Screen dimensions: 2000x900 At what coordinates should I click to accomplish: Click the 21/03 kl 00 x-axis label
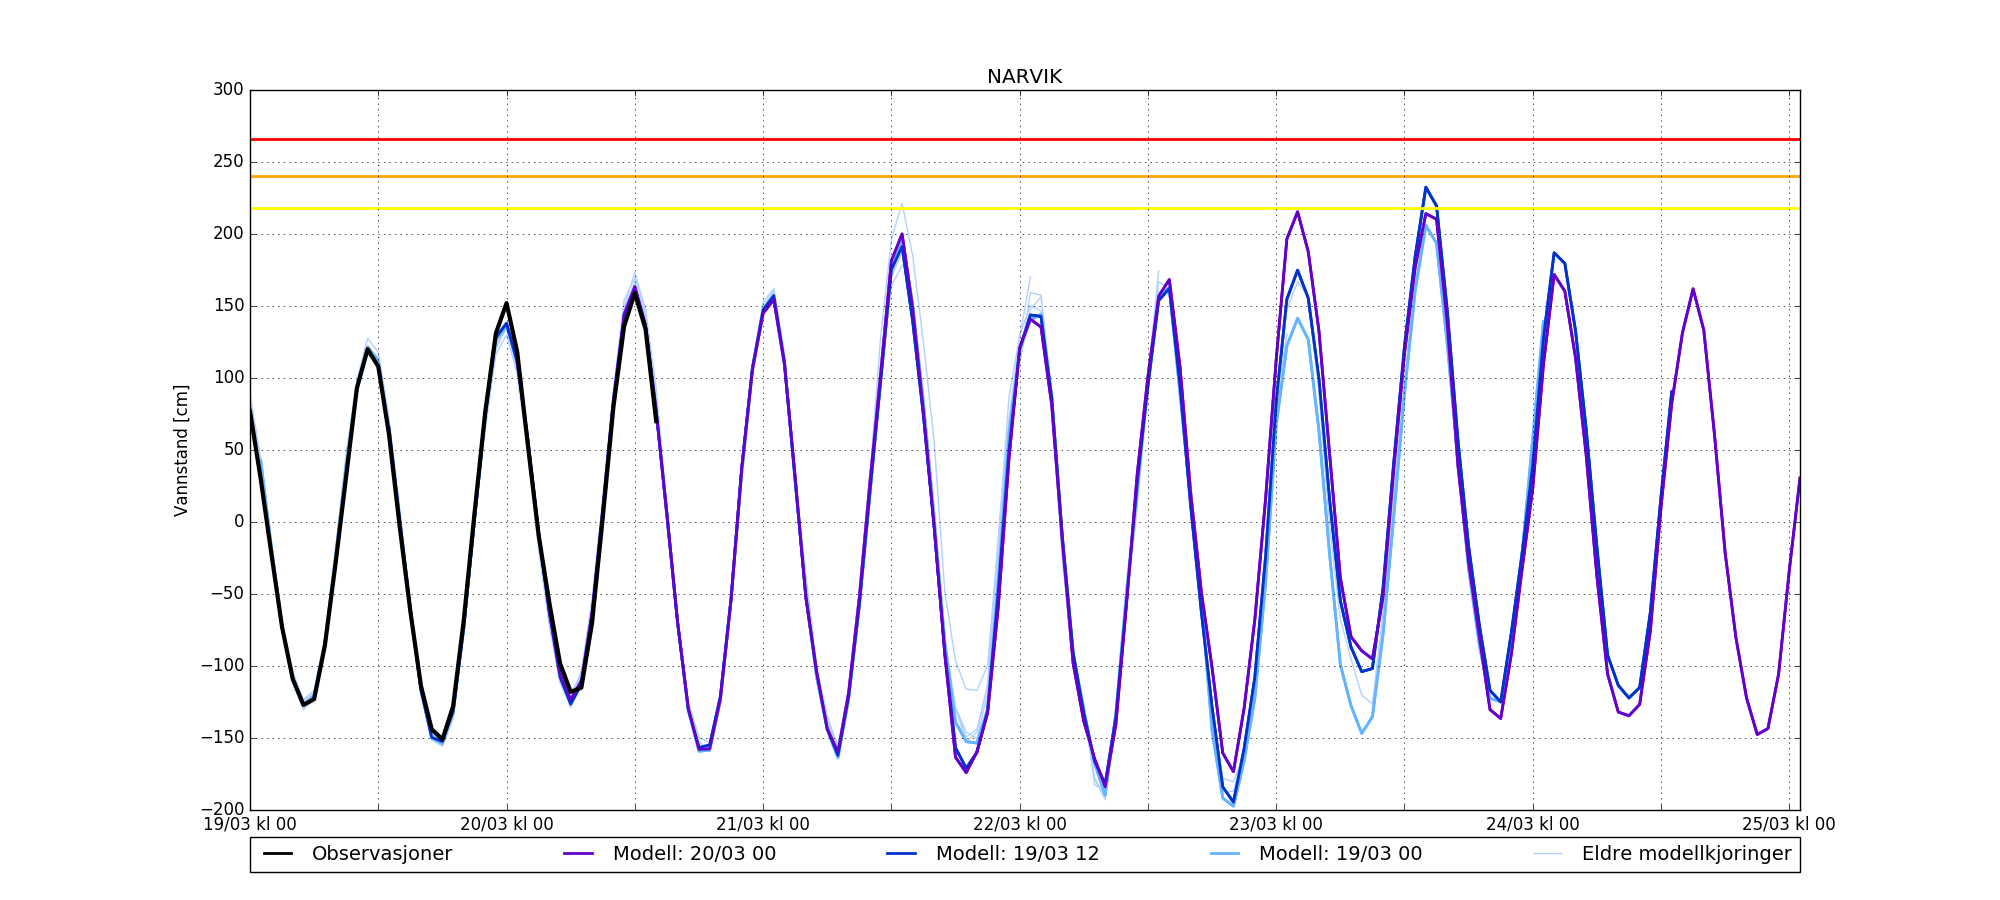click(x=763, y=825)
